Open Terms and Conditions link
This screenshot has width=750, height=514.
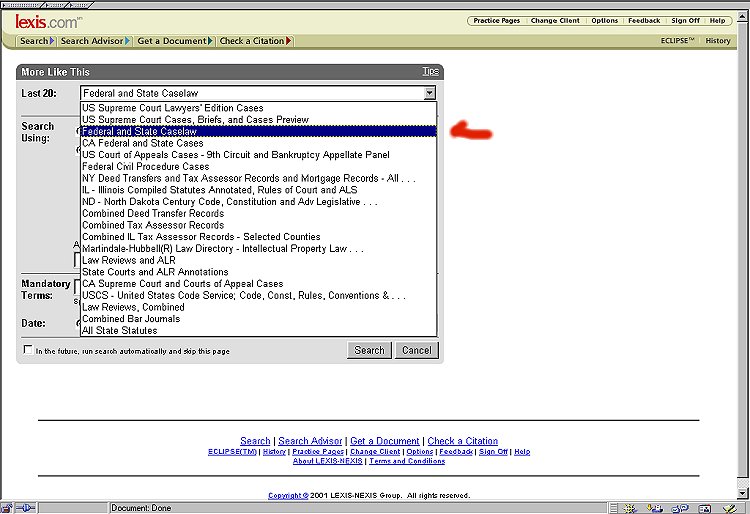coord(407,461)
